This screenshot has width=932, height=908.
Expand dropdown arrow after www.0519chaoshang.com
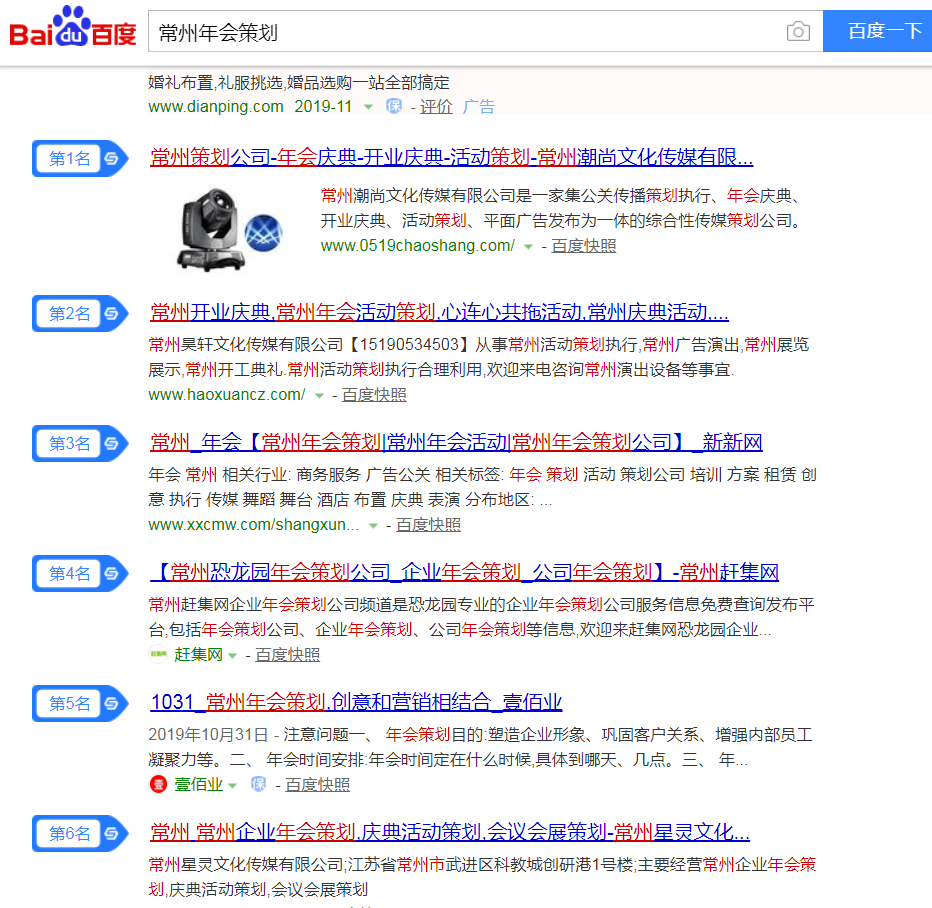(x=528, y=247)
